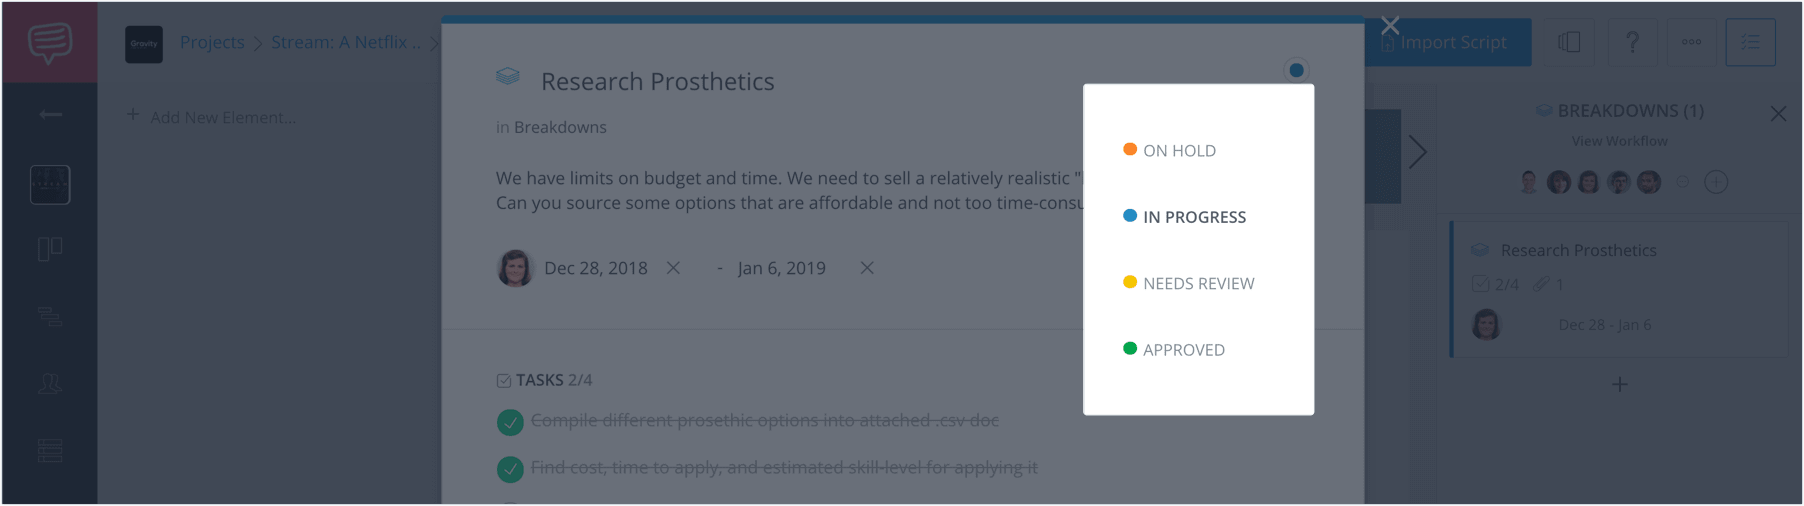
Task: Expand the next card chevron arrow
Action: point(1417,152)
